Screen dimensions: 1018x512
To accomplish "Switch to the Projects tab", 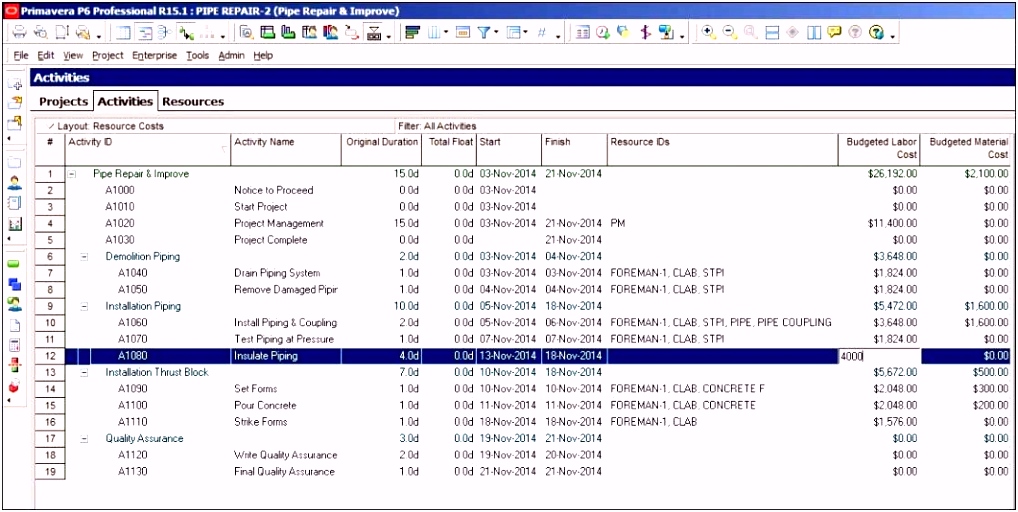I will coord(64,102).
